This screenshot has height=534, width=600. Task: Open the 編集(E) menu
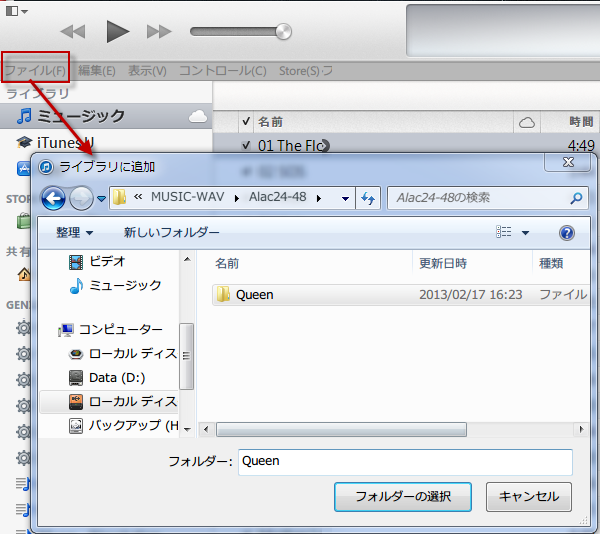96,71
